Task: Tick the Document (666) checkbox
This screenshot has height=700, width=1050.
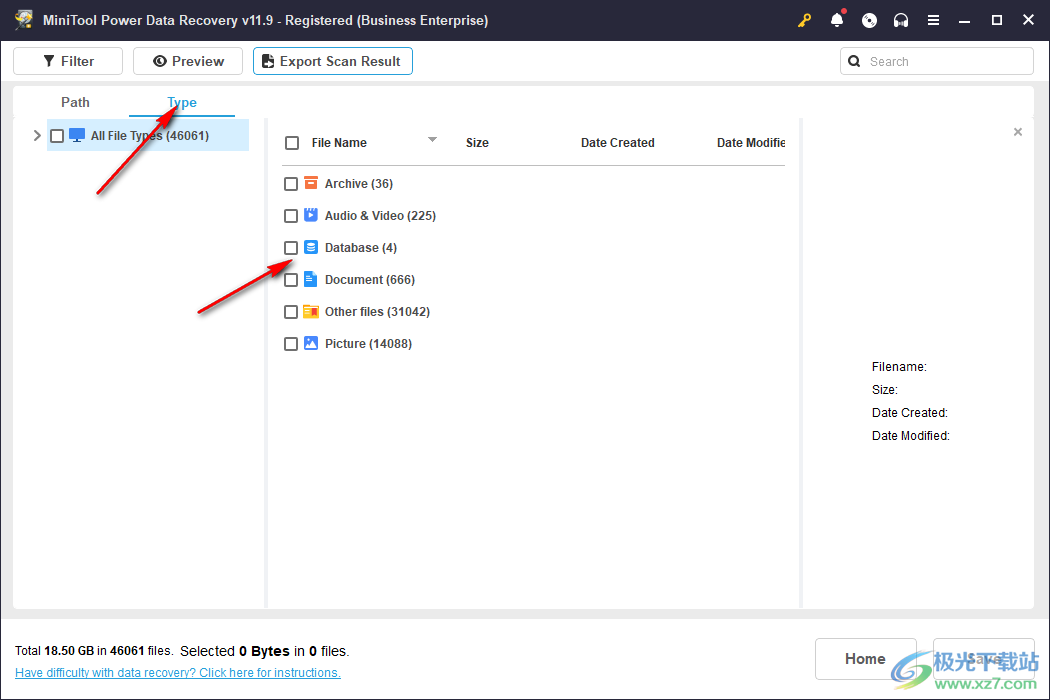Action: 291,280
